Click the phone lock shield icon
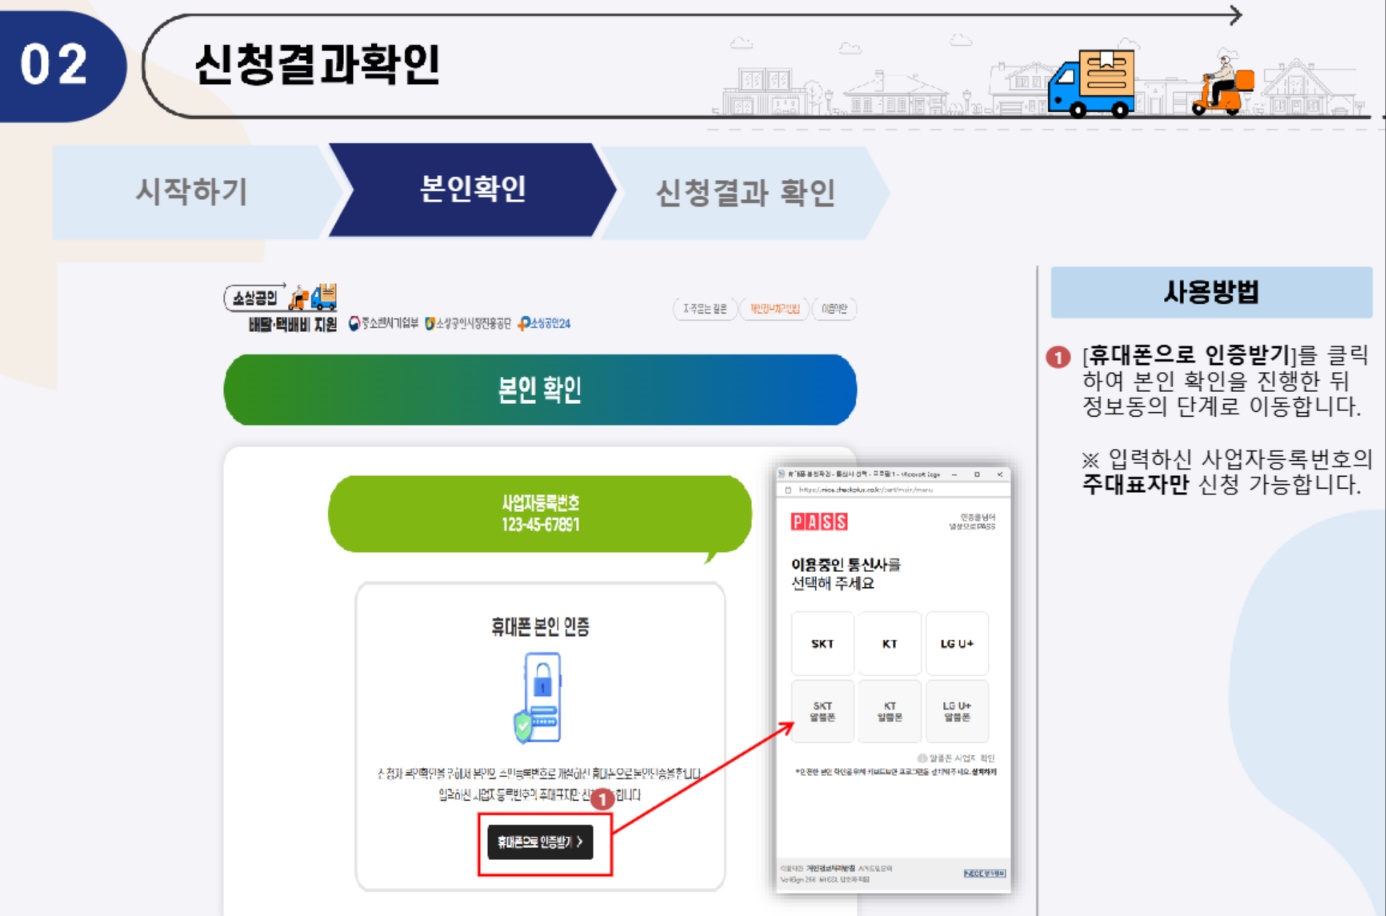The image size is (1386, 916). [538, 698]
